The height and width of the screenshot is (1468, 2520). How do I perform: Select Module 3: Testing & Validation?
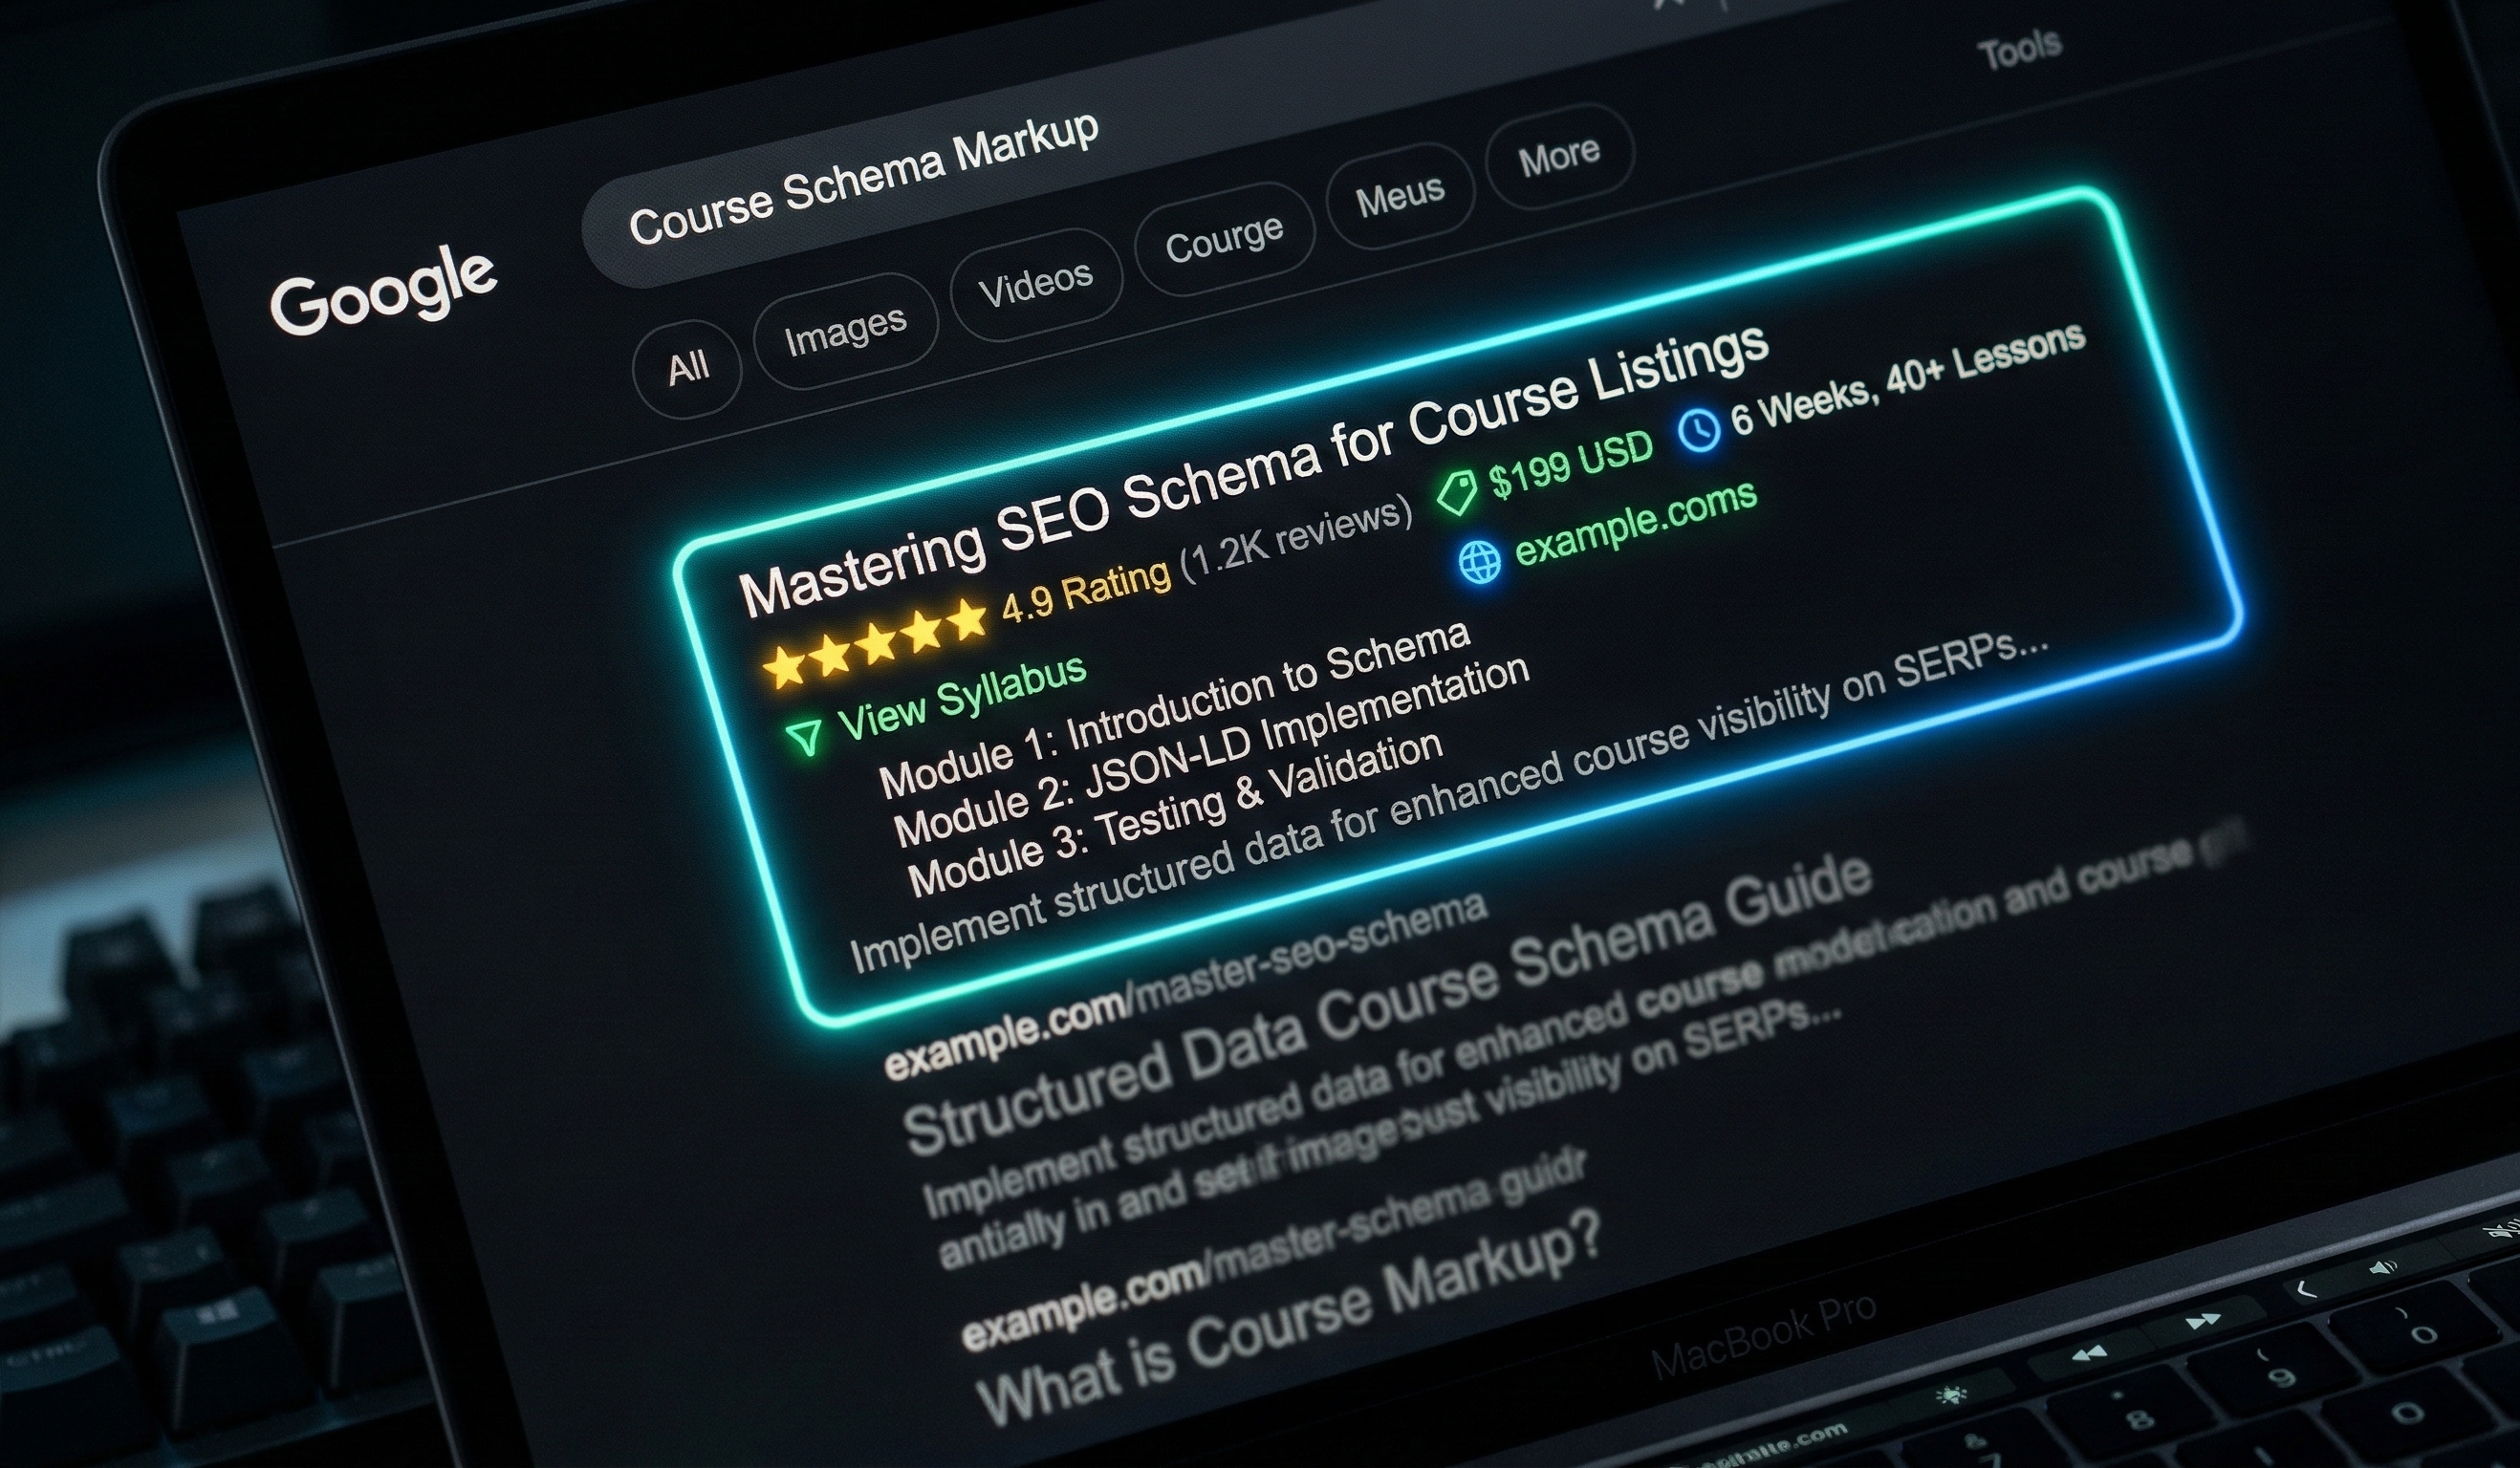click(1175, 813)
